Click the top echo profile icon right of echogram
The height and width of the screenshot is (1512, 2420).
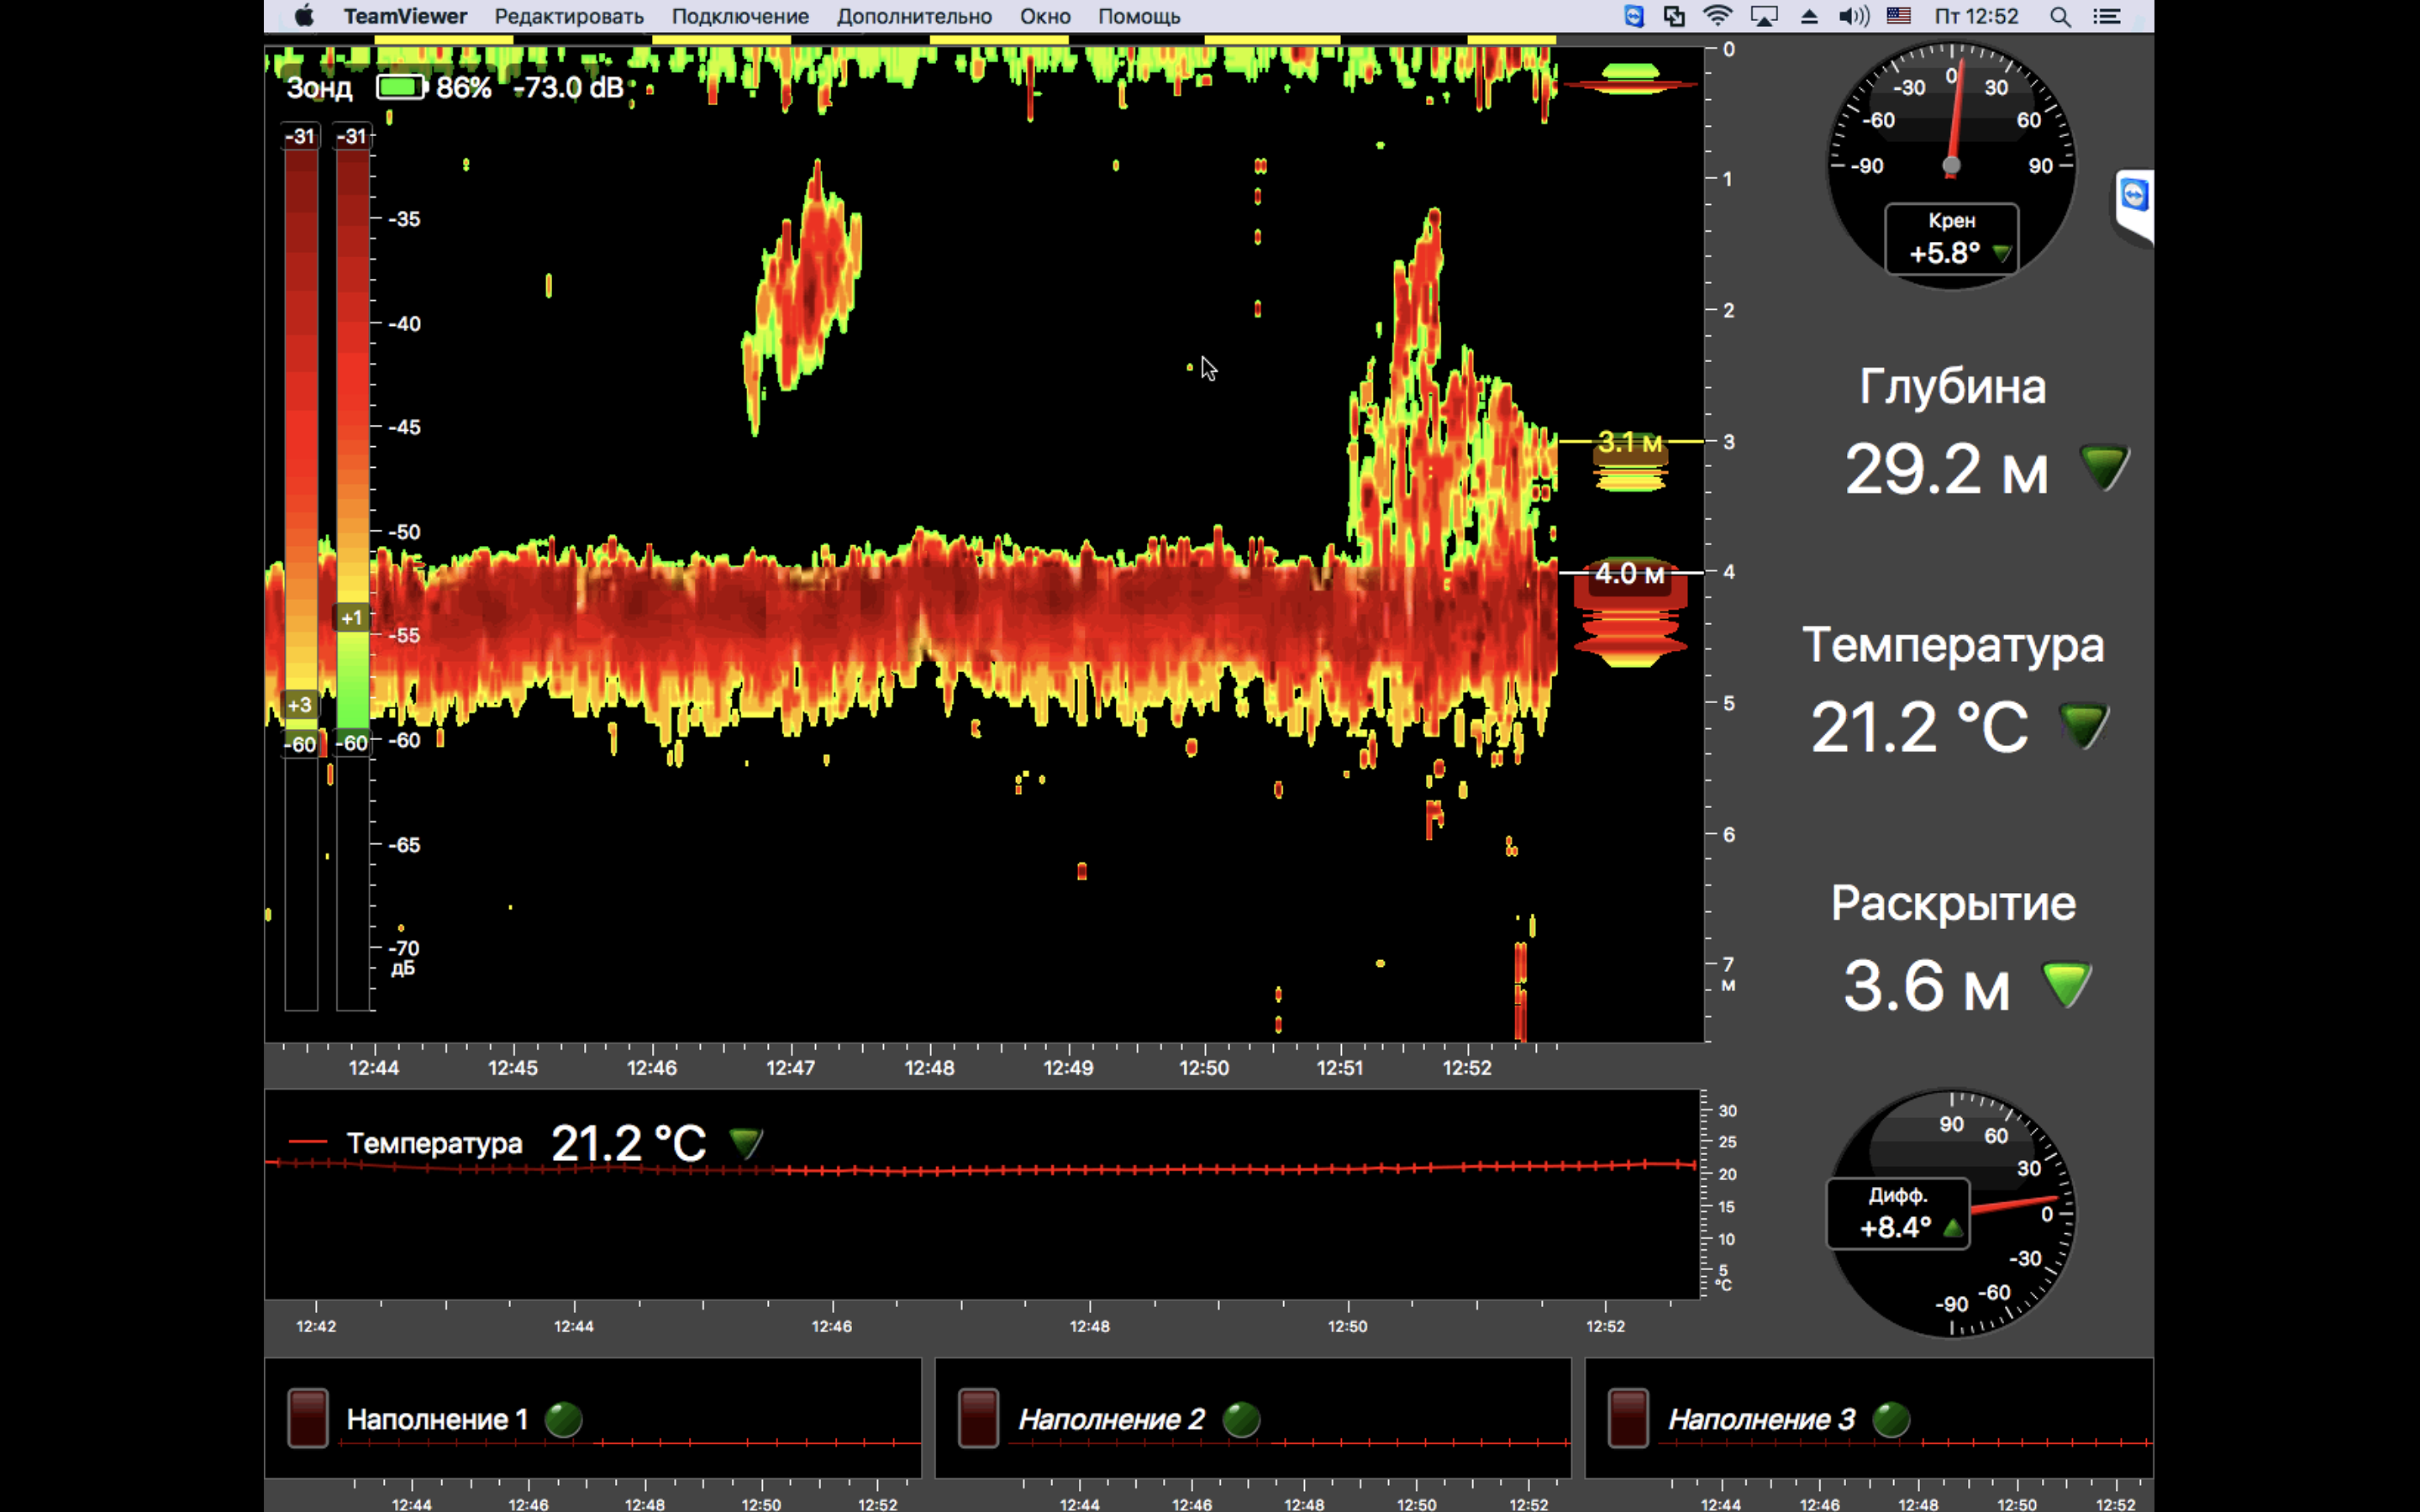1630,79
